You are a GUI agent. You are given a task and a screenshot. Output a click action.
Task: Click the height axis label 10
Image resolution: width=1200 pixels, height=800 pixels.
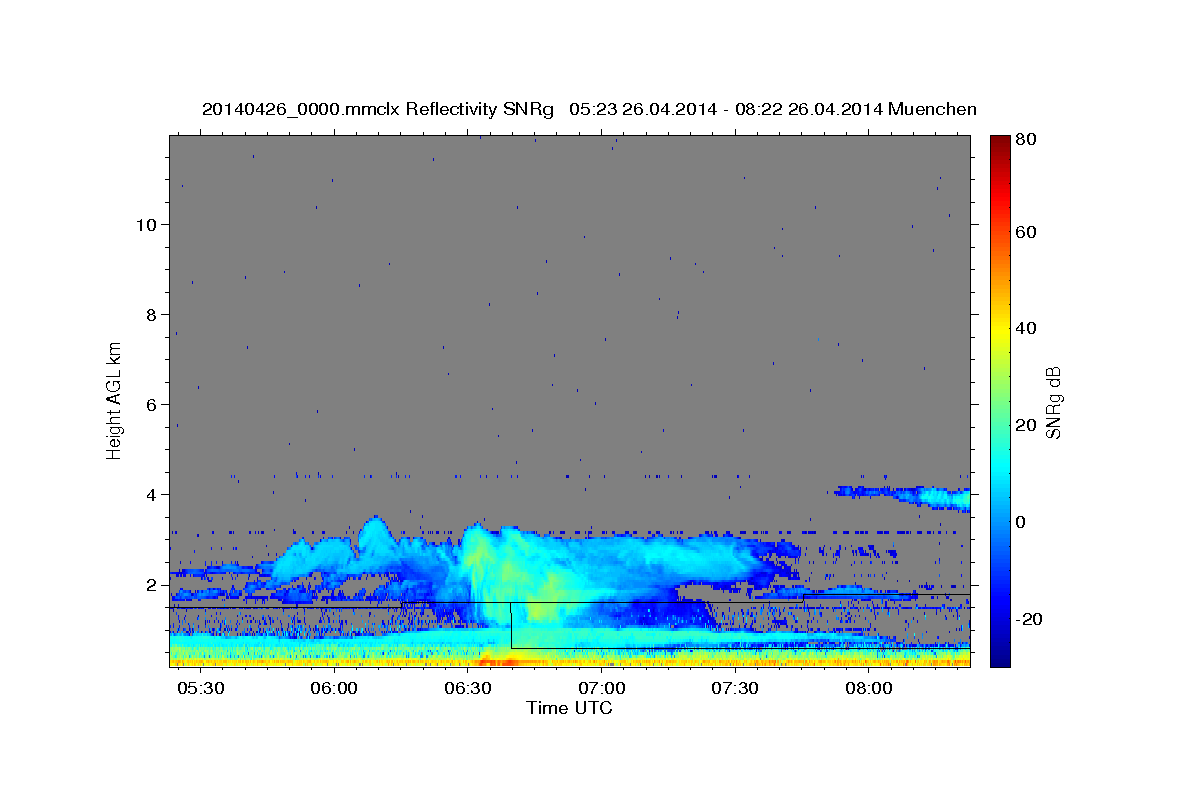pos(145,224)
